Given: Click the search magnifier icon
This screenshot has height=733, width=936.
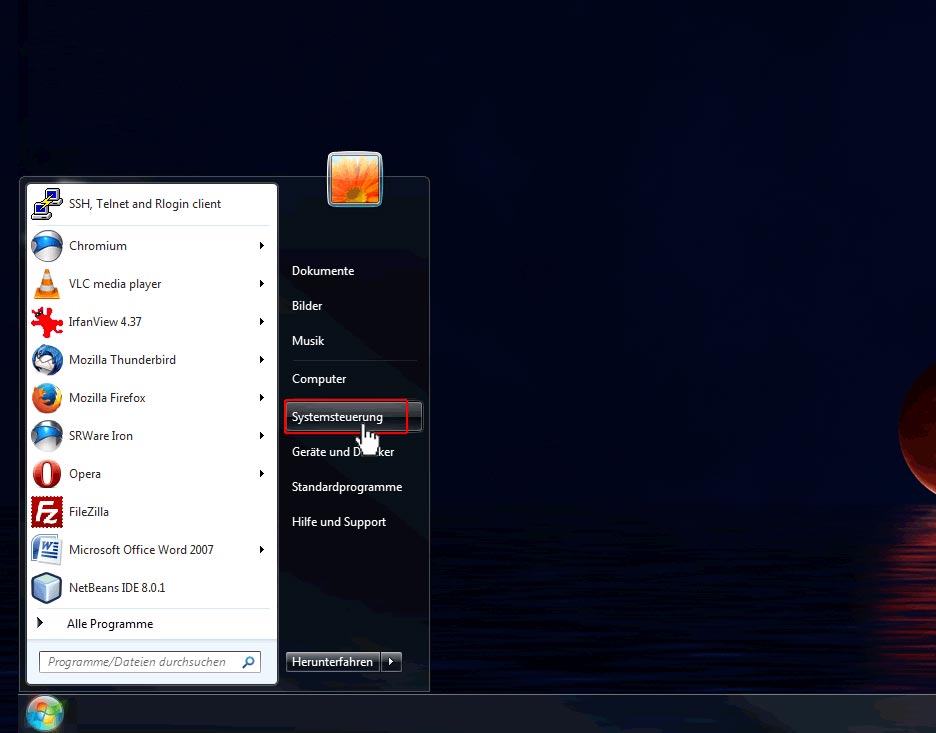Looking at the screenshot, I should coord(248,662).
